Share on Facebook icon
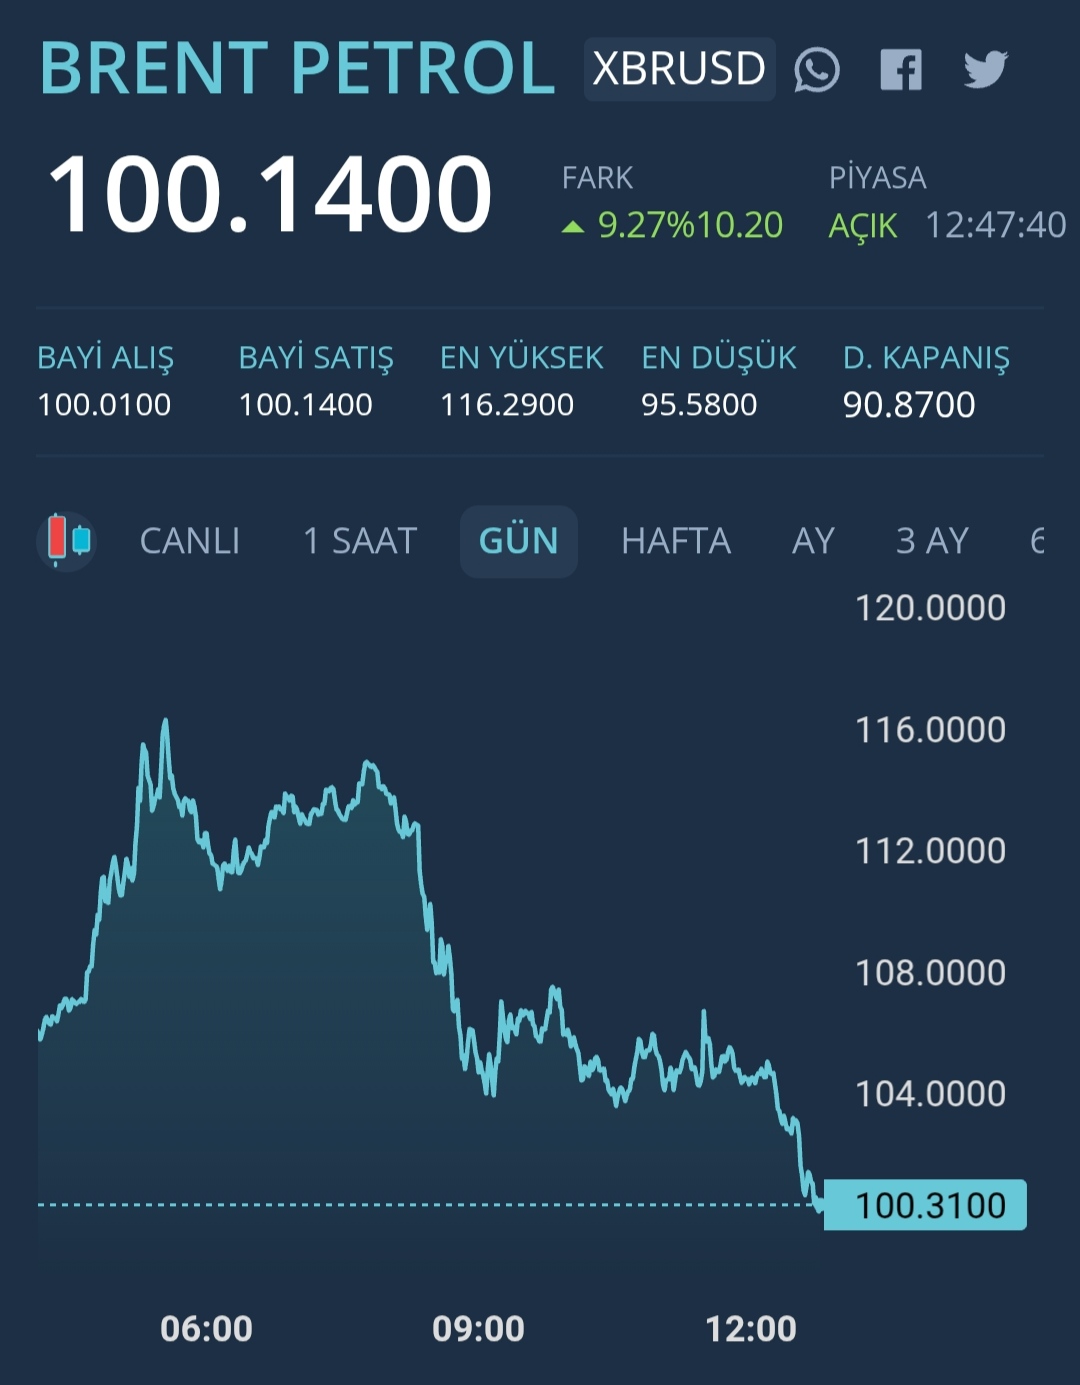Image resolution: width=1080 pixels, height=1385 pixels. (900, 70)
